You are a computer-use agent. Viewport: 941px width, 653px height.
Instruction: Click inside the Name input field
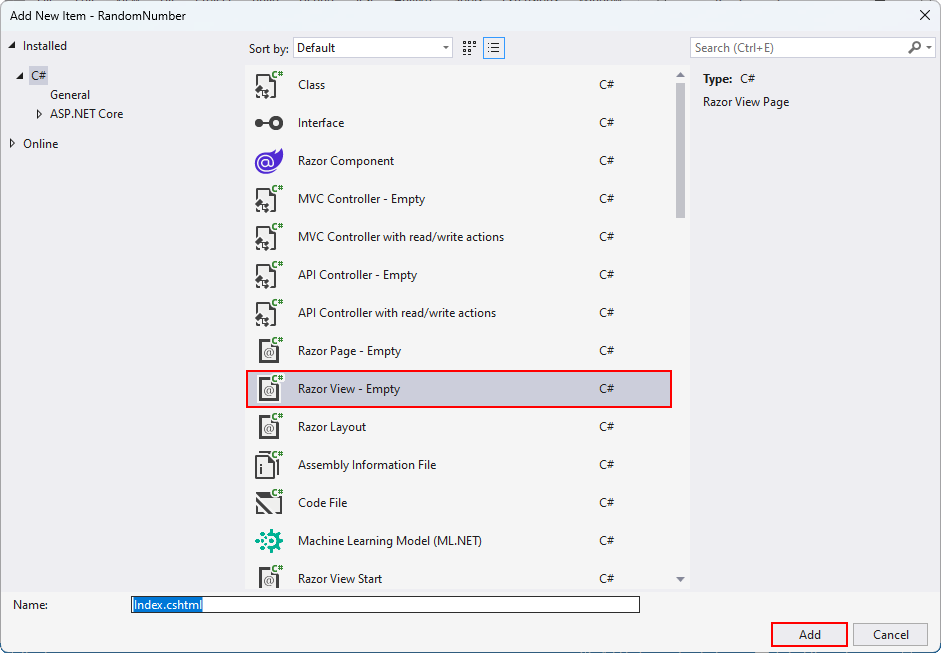(385, 604)
